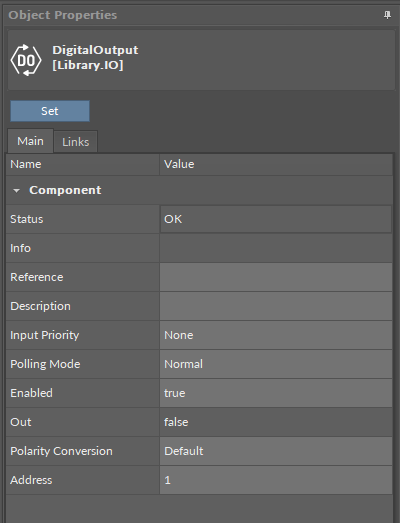This screenshot has width=400, height=523.
Task: Switch to the Links tab
Action: 75,142
